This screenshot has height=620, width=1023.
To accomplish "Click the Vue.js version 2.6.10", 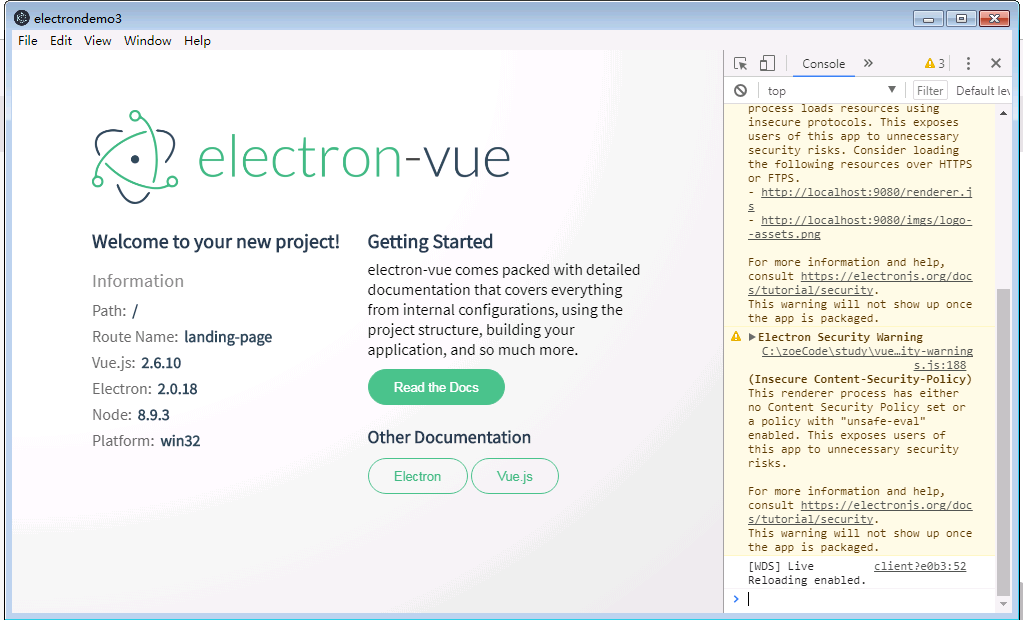I will pyautogui.click(x=161, y=363).
